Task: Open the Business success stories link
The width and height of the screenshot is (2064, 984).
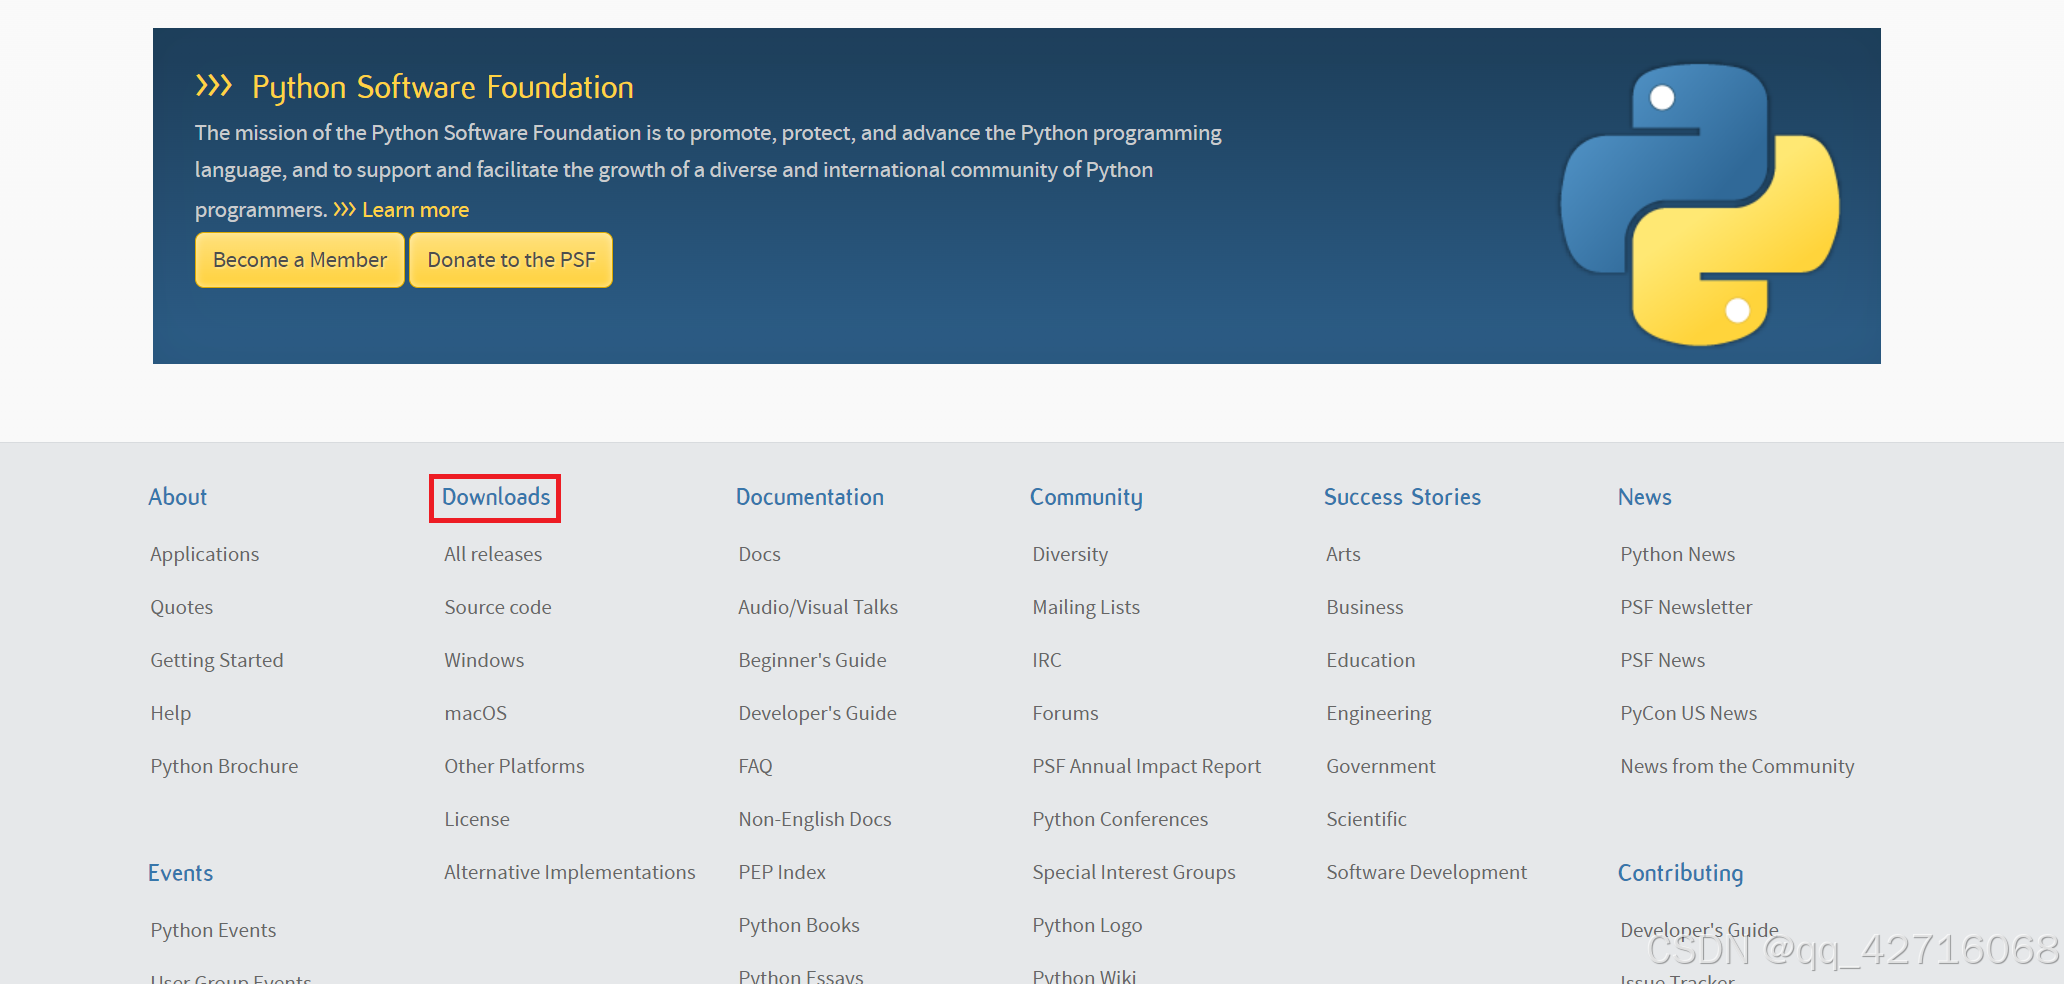Action: [1365, 607]
